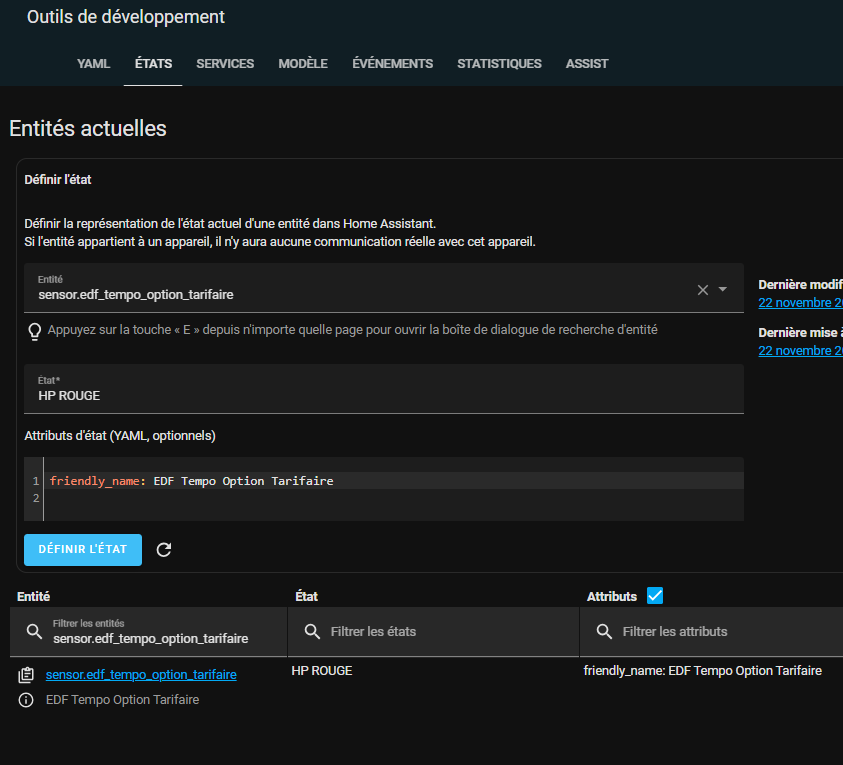
Task: Click the refresh icon beside Définir l'état
Action: [x=164, y=549]
